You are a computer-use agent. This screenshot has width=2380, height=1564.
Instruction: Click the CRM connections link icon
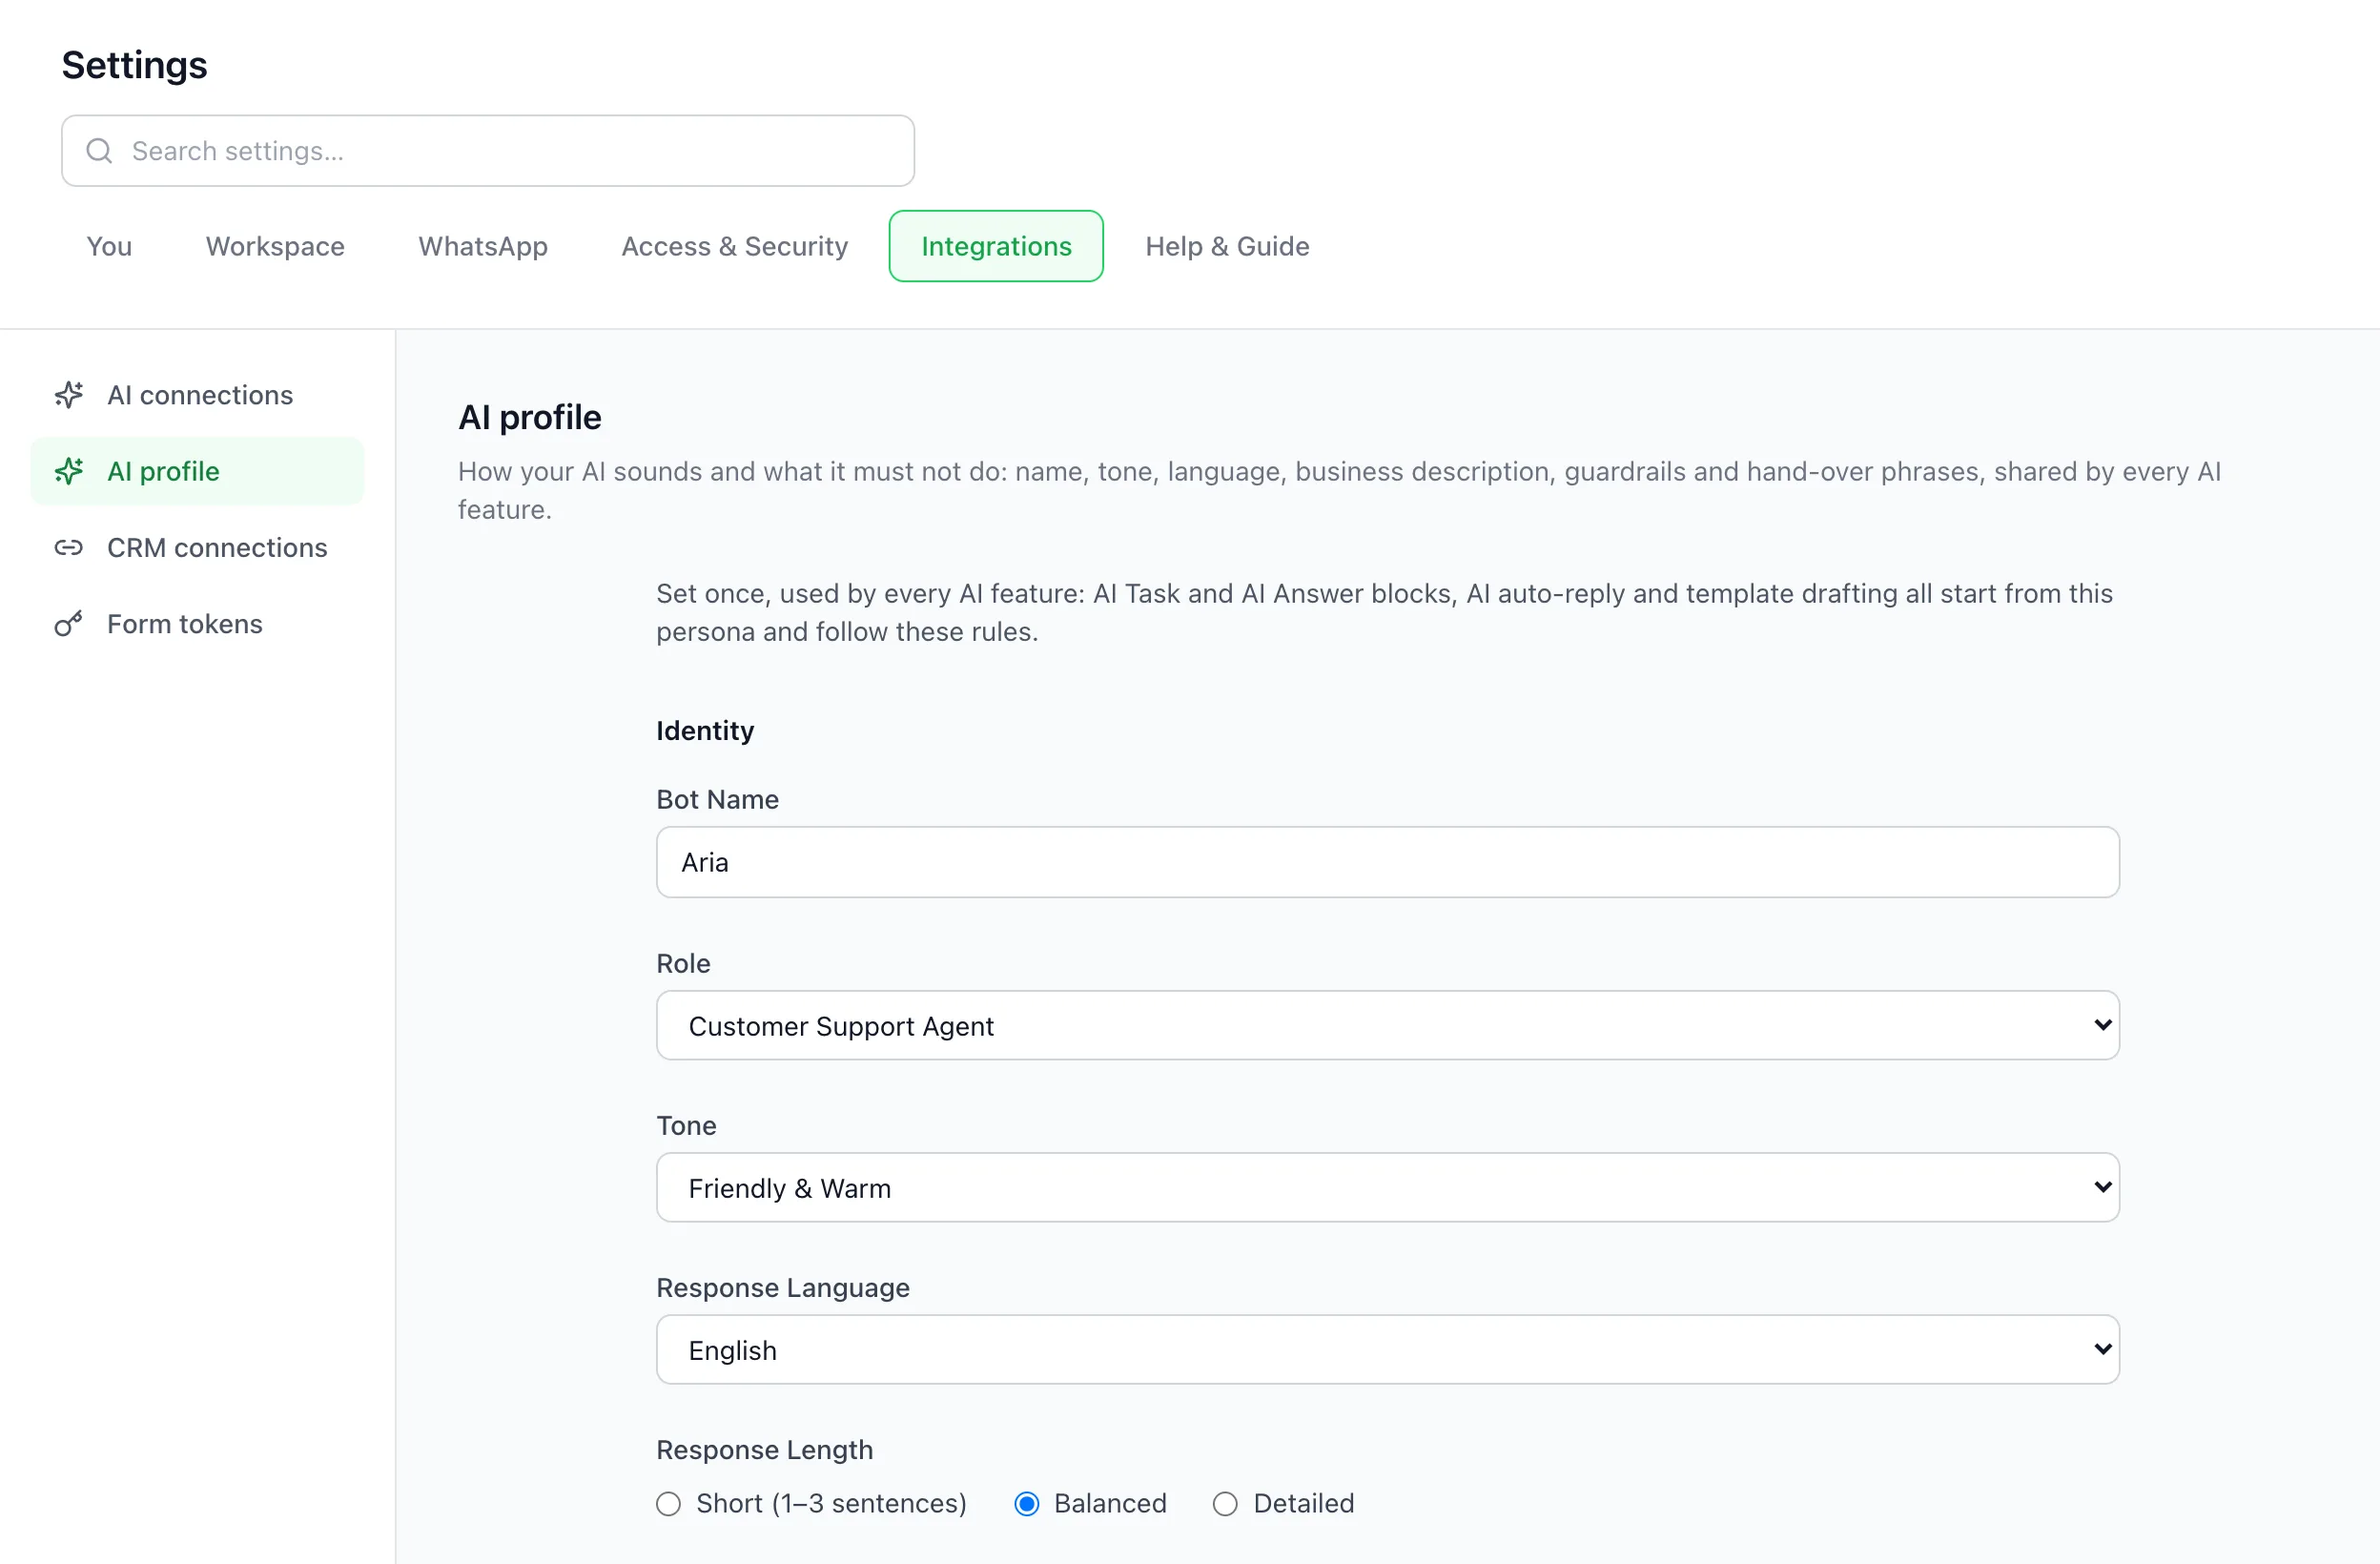tap(69, 548)
